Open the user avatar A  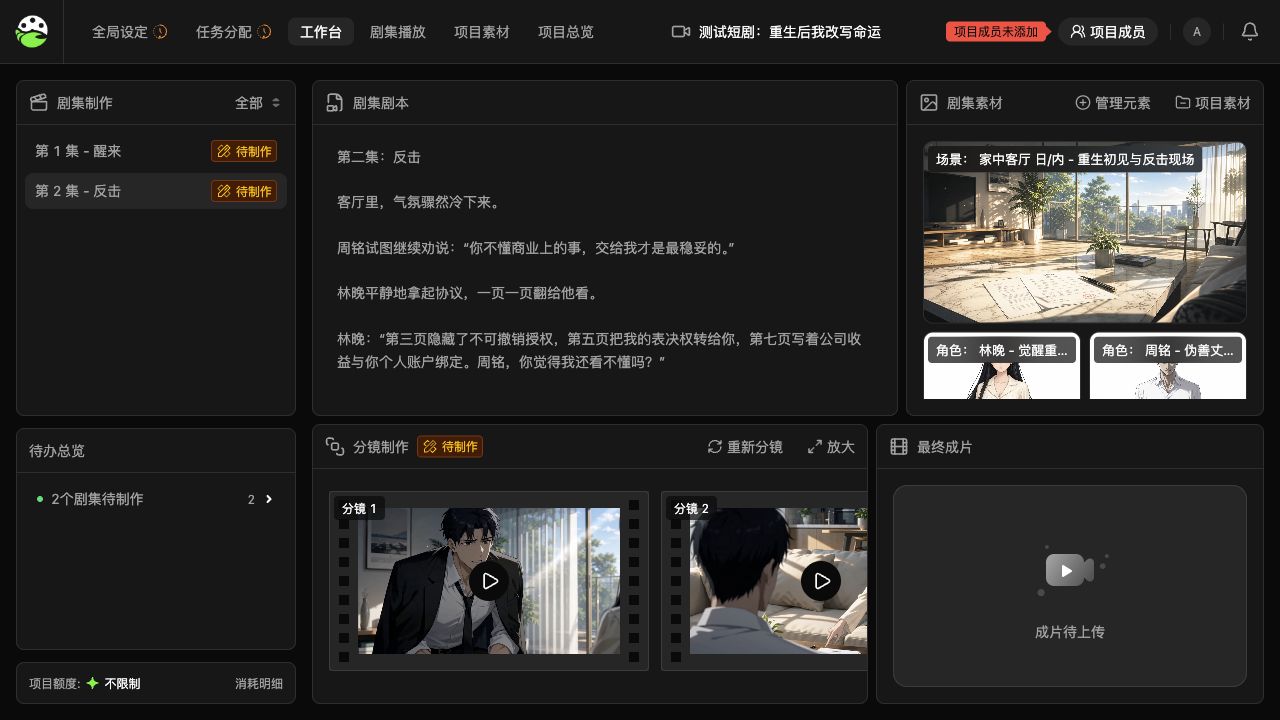[x=1197, y=32]
